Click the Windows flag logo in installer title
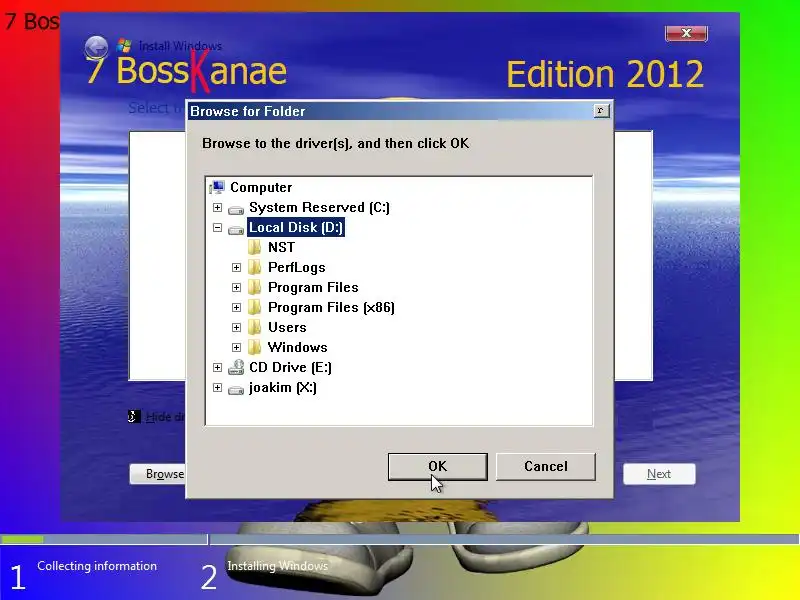The width and height of the screenshot is (800, 600). pos(123,45)
